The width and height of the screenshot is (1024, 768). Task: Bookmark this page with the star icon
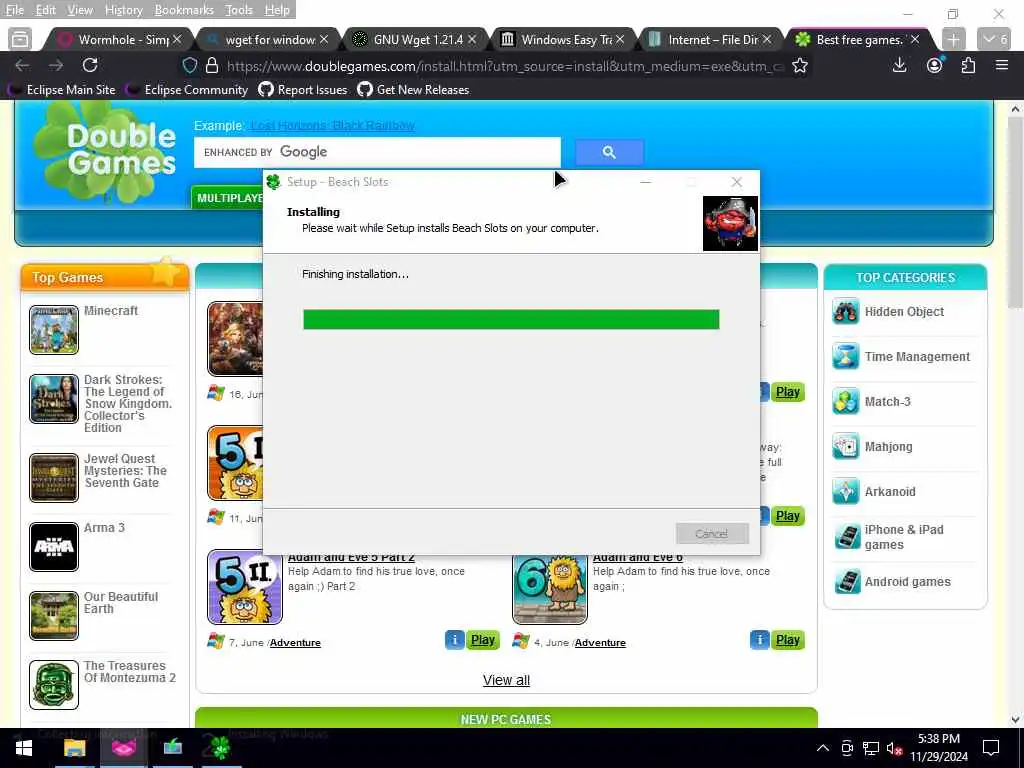800,65
